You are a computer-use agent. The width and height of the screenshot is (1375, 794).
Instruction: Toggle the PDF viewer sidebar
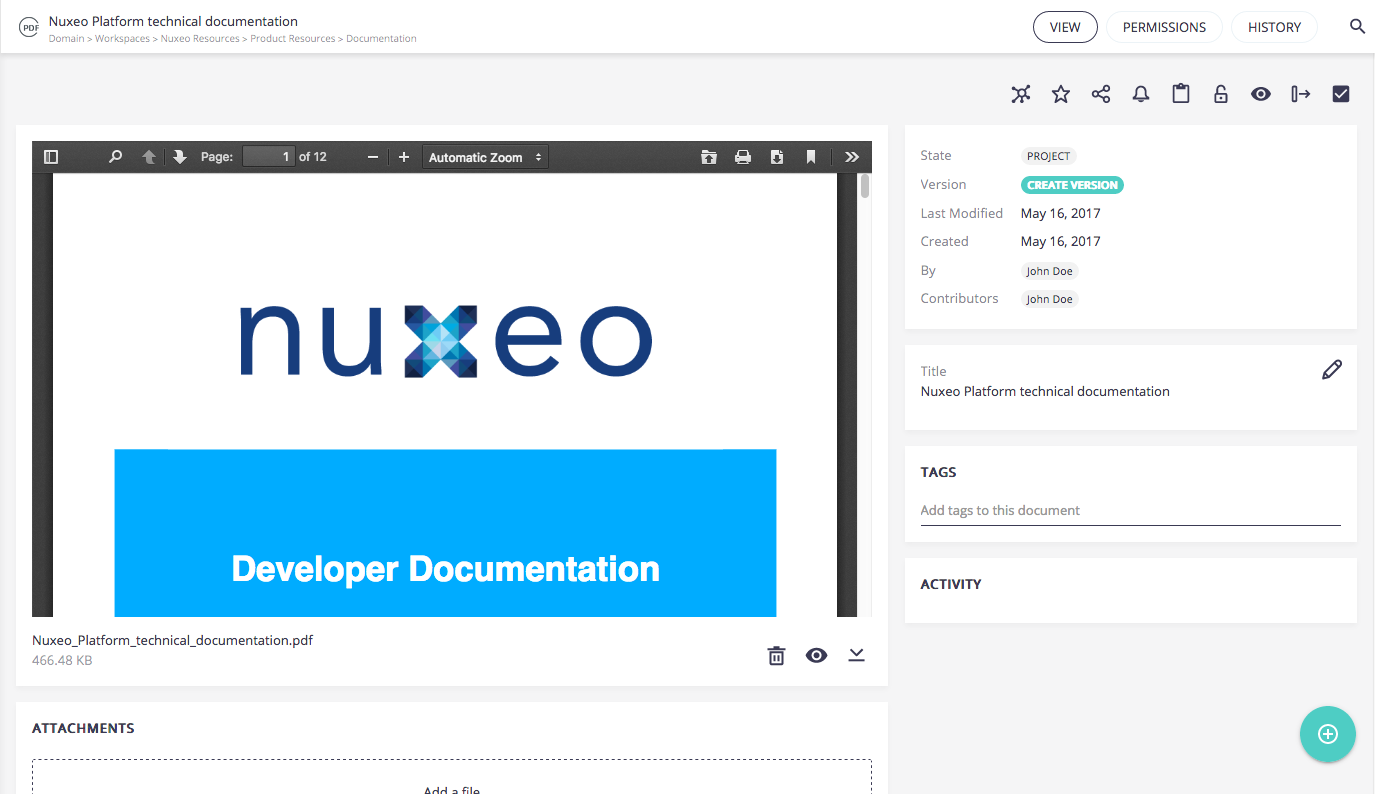click(51, 157)
